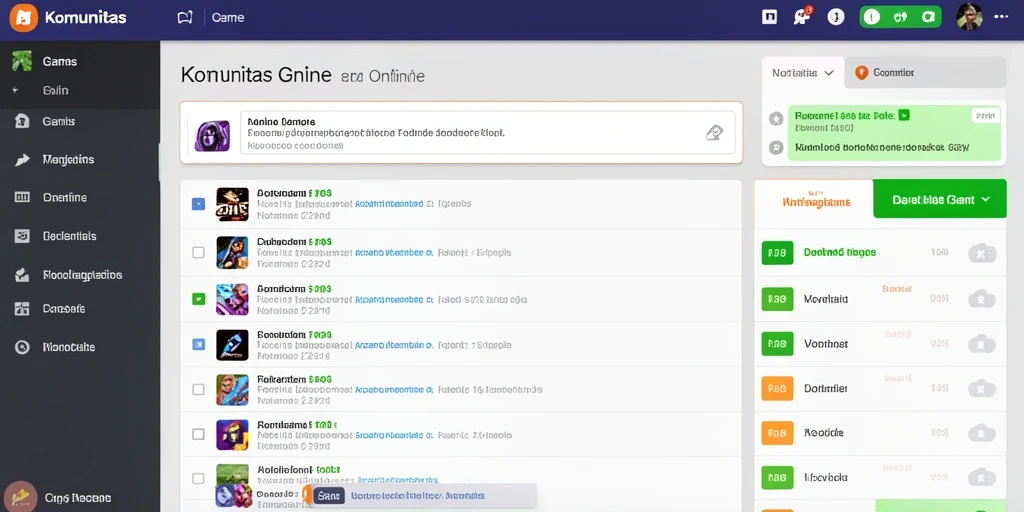Open the first game row thumbnail

click(232, 204)
